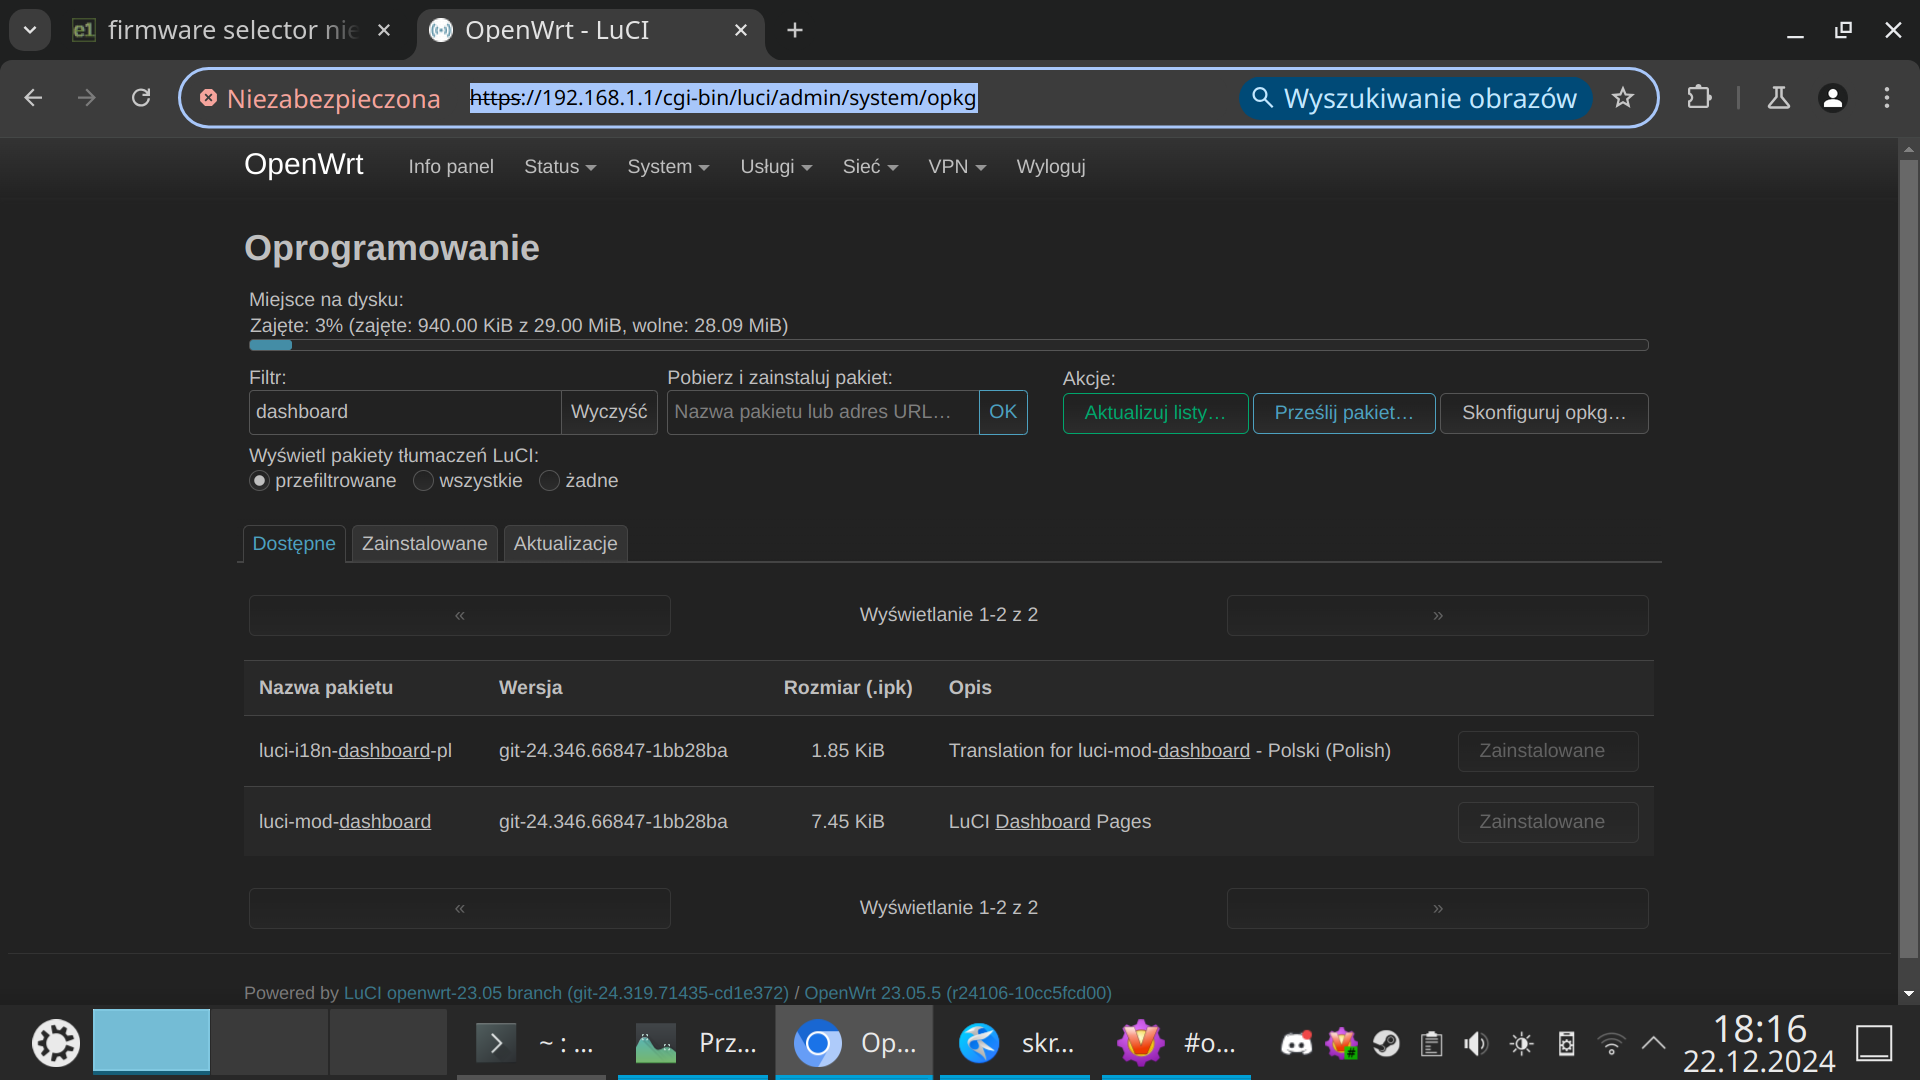
Task: Expand hidden system tray icons arrow
Action: [x=1654, y=1043]
